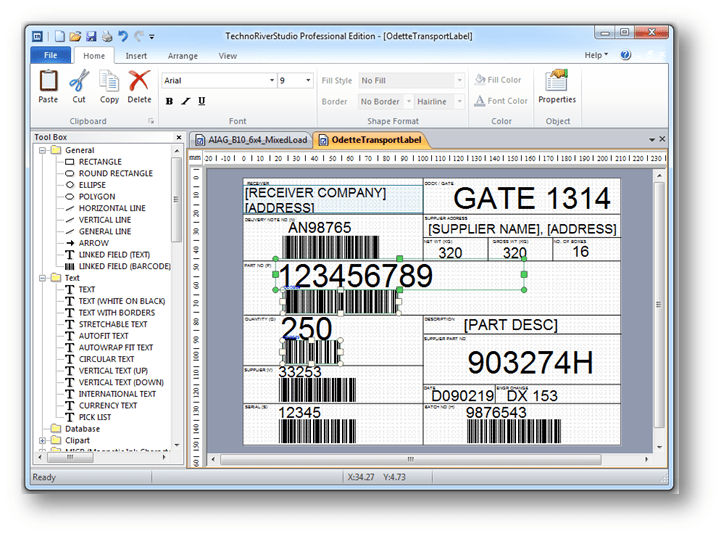
Task: Toggle italic formatting
Action: [x=185, y=101]
